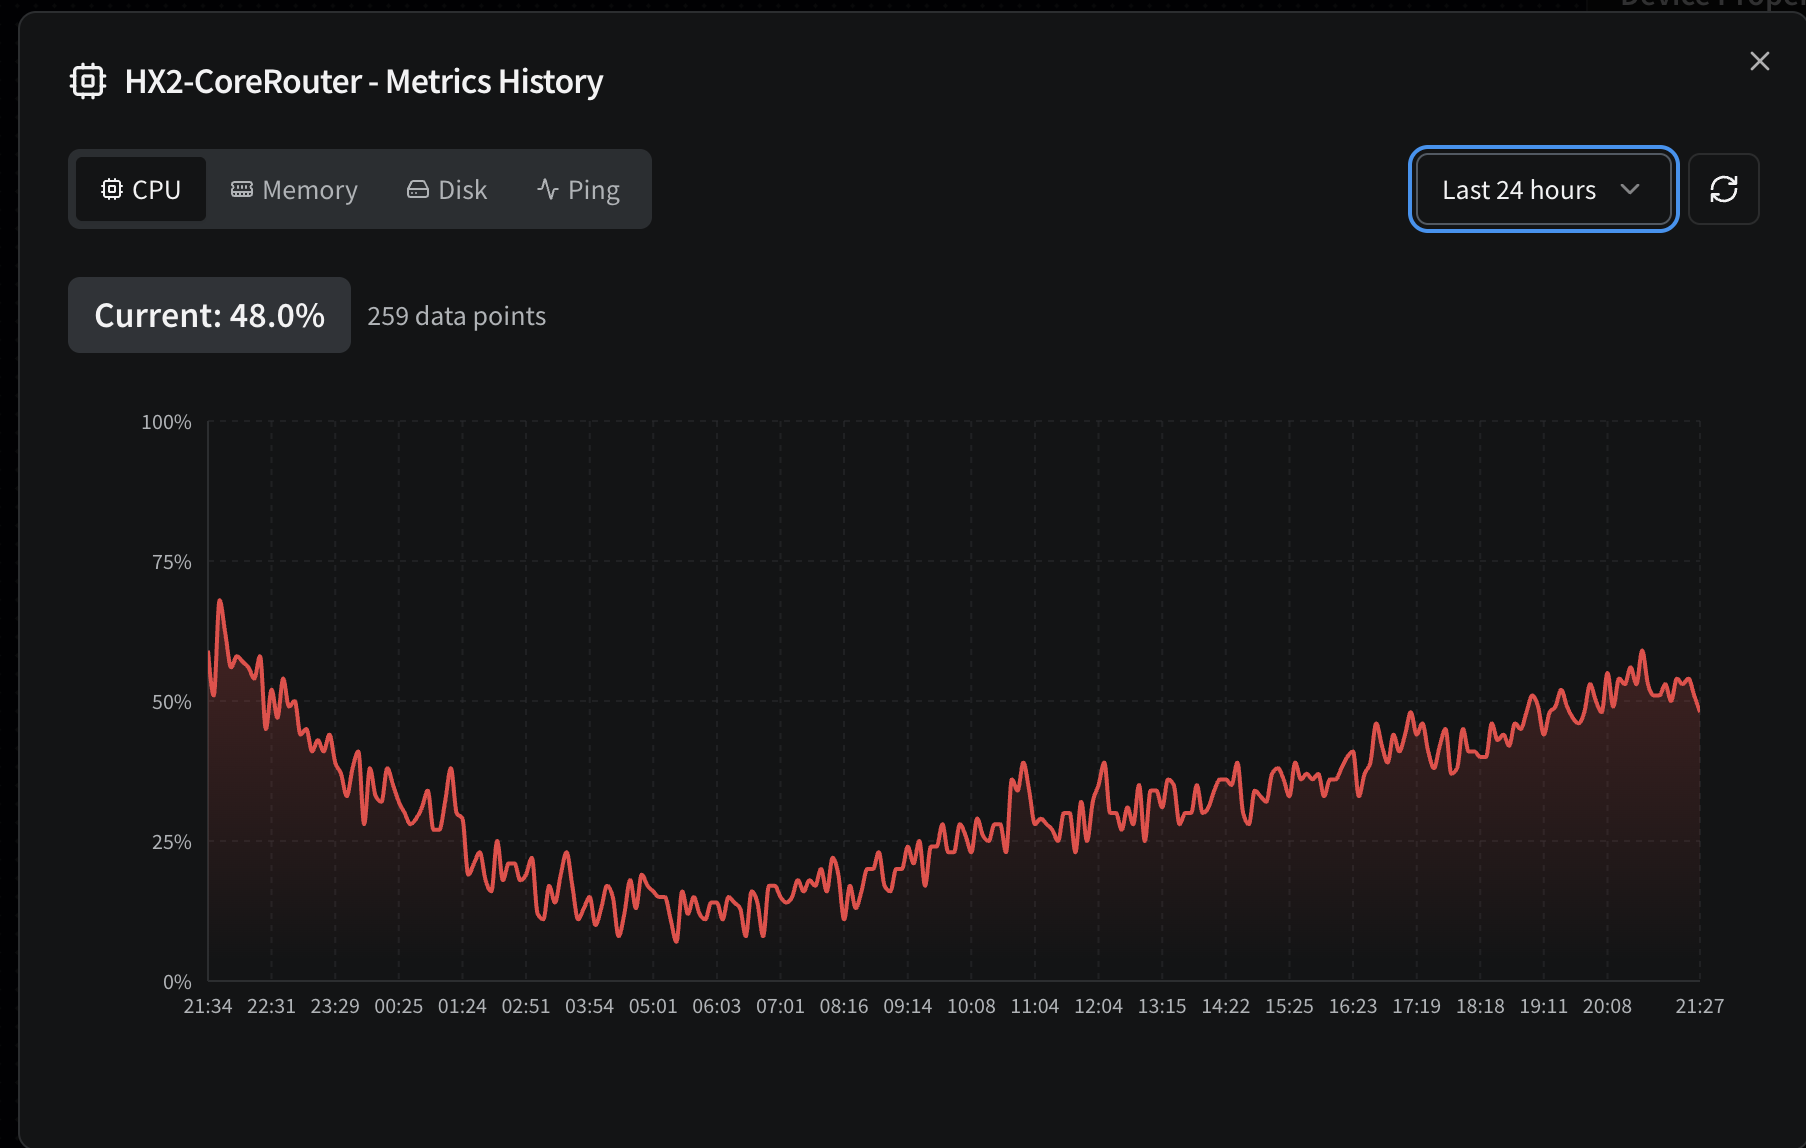The height and width of the screenshot is (1148, 1806).
Task: Click the 12:04 time label on the x-axis
Action: pyautogui.click(x=1098, y=1006)
